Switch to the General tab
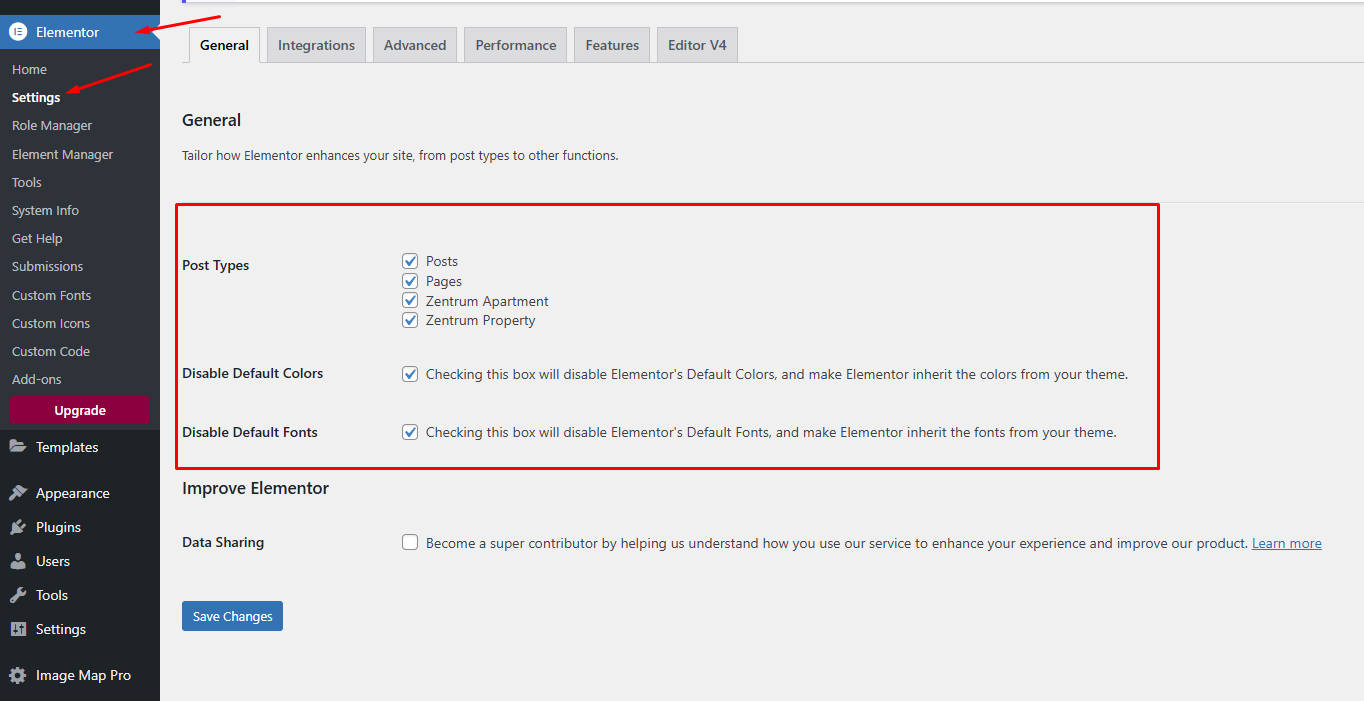The height and width of the screenshot is (701, 1364). pyautogui.click(x=225, y=45)
